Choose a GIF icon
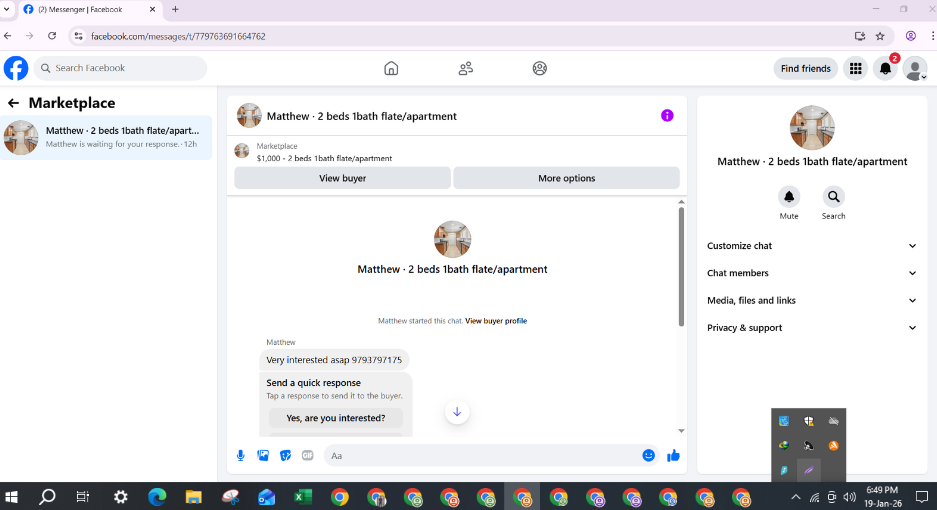 [x=308, y=456]
